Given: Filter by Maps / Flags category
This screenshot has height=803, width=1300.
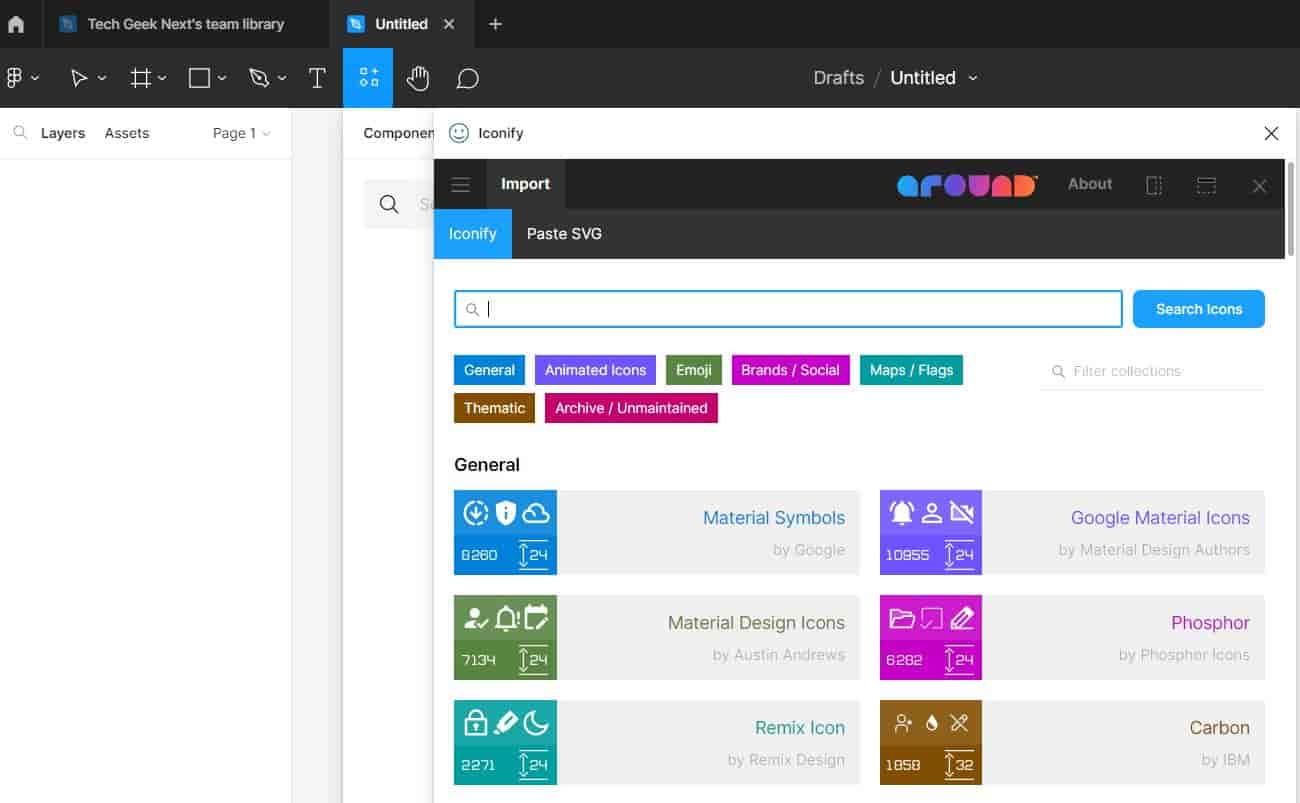Looking at the screenshot, I should pyautogui.click(x=911, y=370).
